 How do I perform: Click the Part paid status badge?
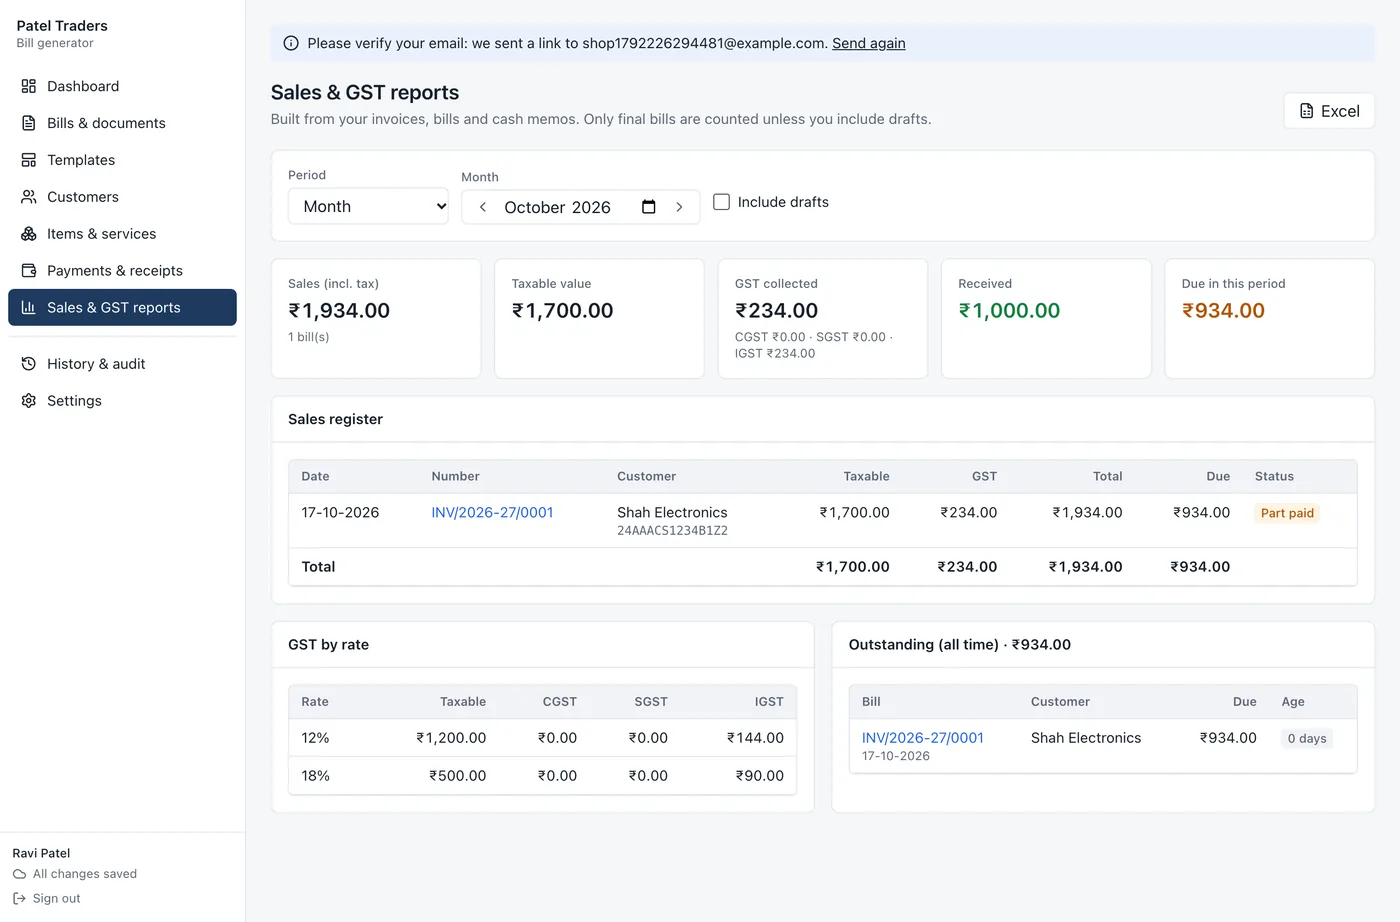[1287, 513]
